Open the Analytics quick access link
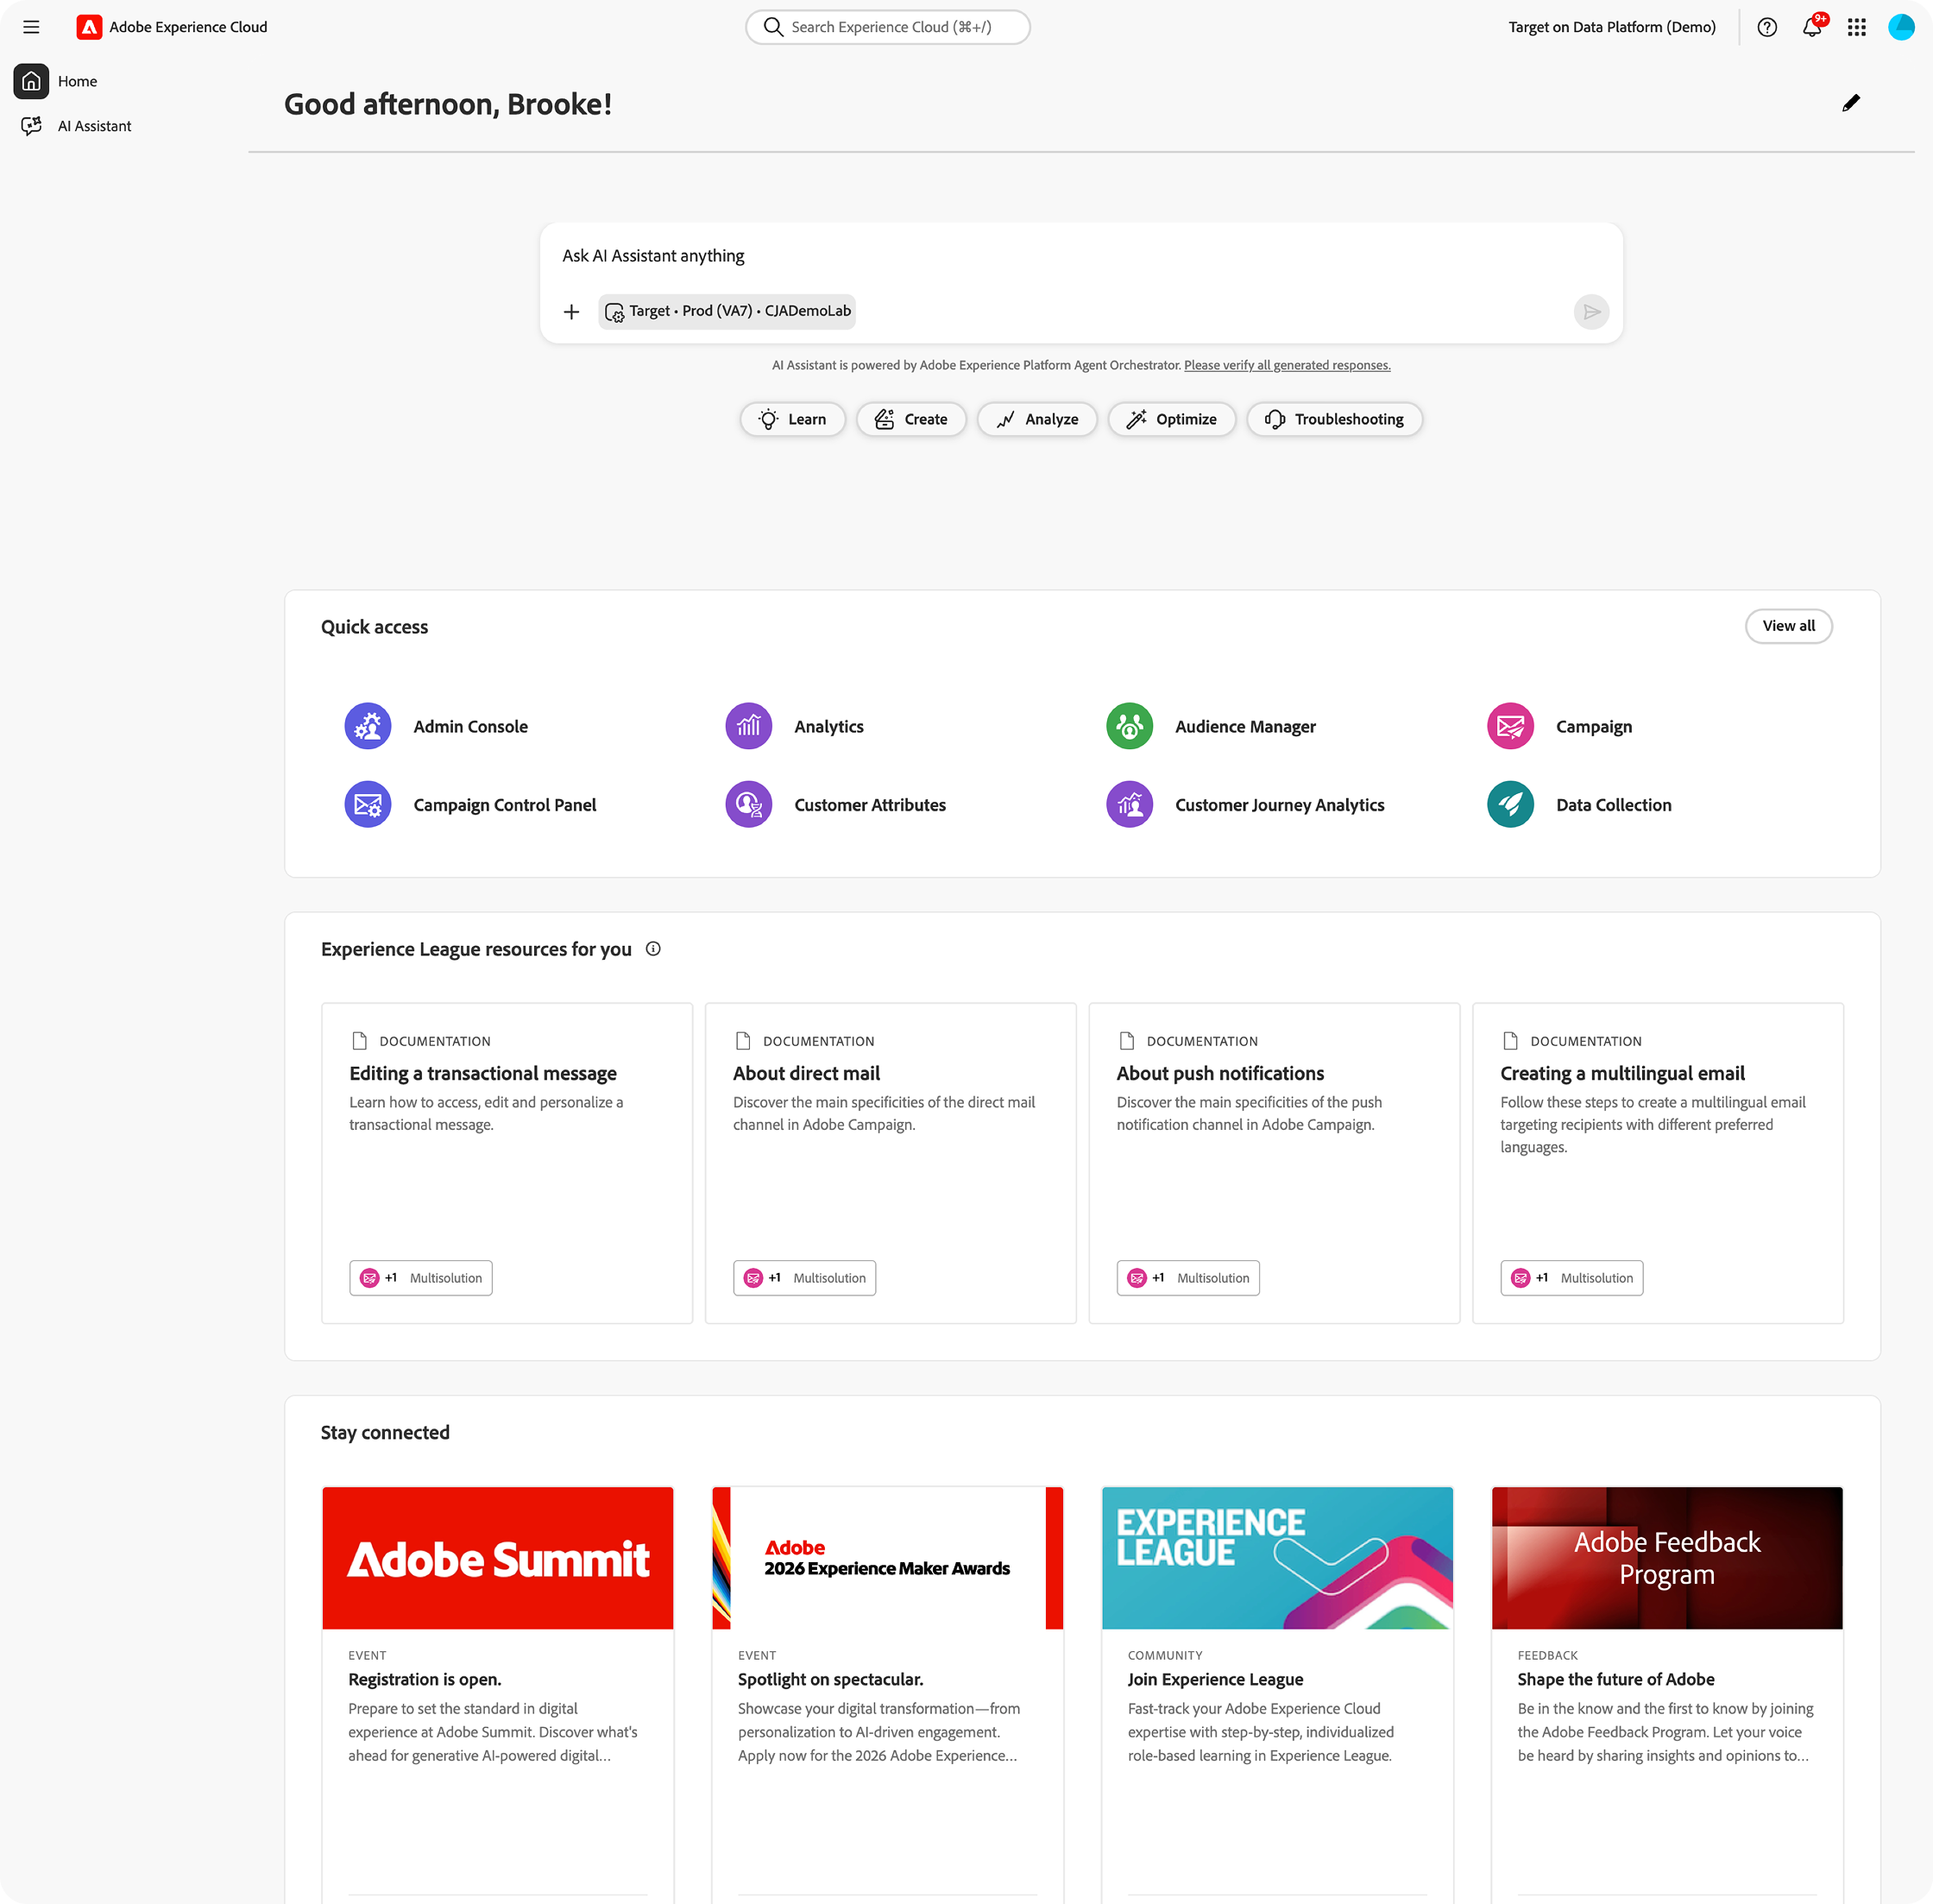 pyautogui.click(x=829, y=727)
